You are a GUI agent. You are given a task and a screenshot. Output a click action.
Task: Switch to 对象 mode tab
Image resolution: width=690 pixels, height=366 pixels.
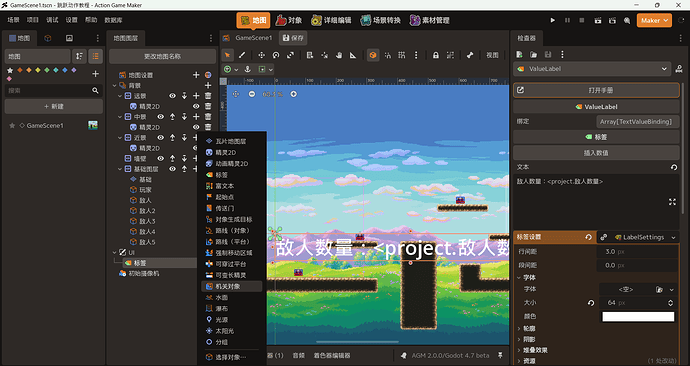tap(289, 20)
